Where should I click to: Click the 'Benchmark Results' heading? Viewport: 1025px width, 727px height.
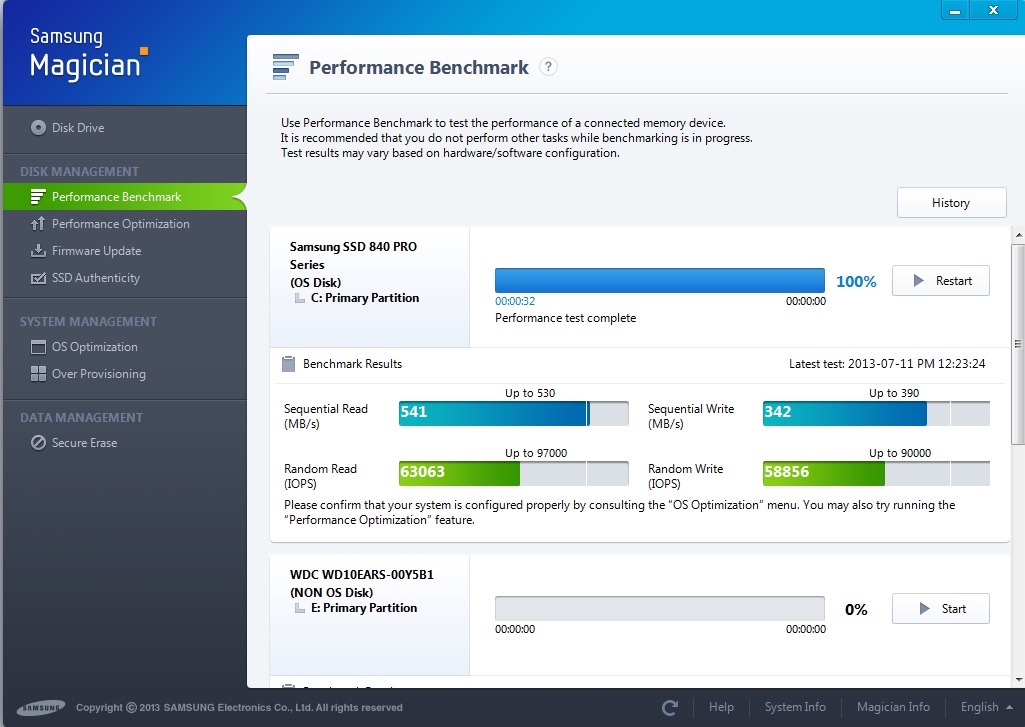[352, 364]
